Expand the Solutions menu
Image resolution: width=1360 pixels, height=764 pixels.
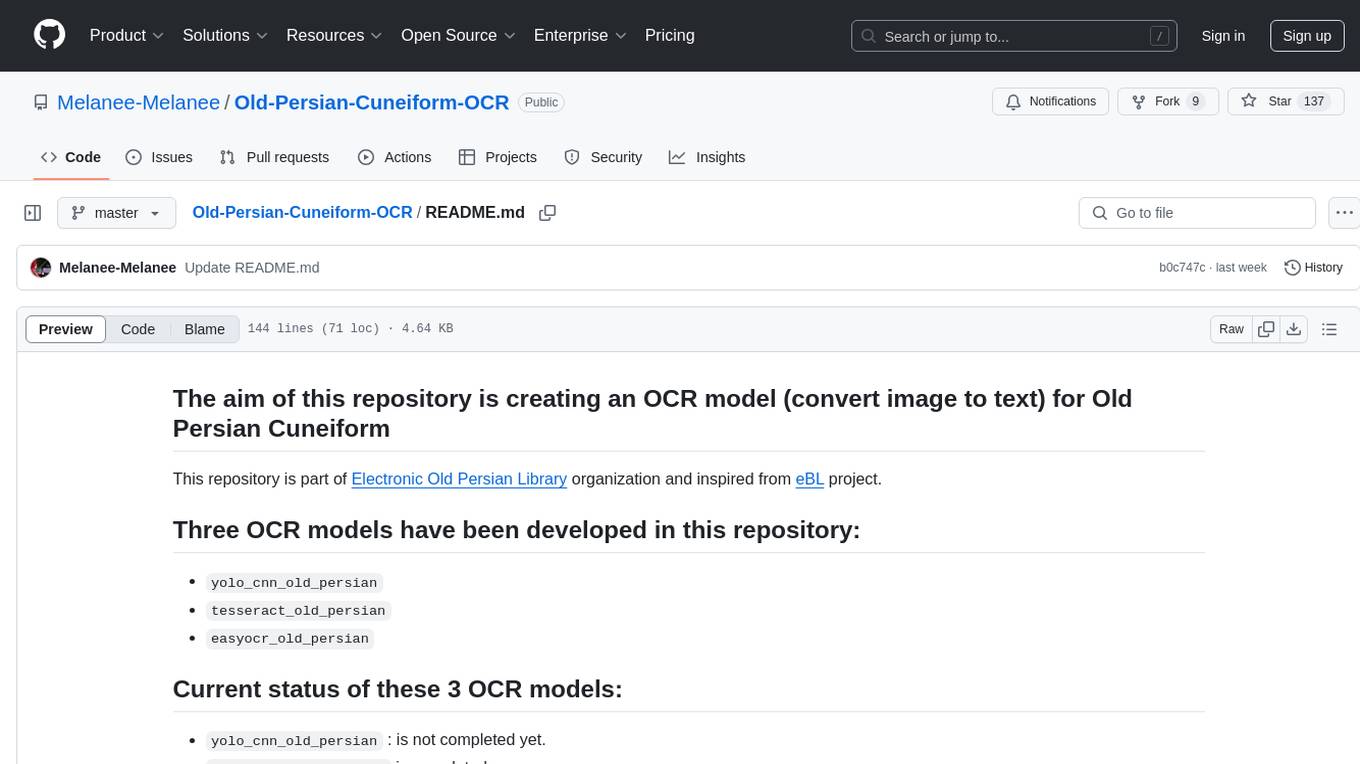coord(225,35)
